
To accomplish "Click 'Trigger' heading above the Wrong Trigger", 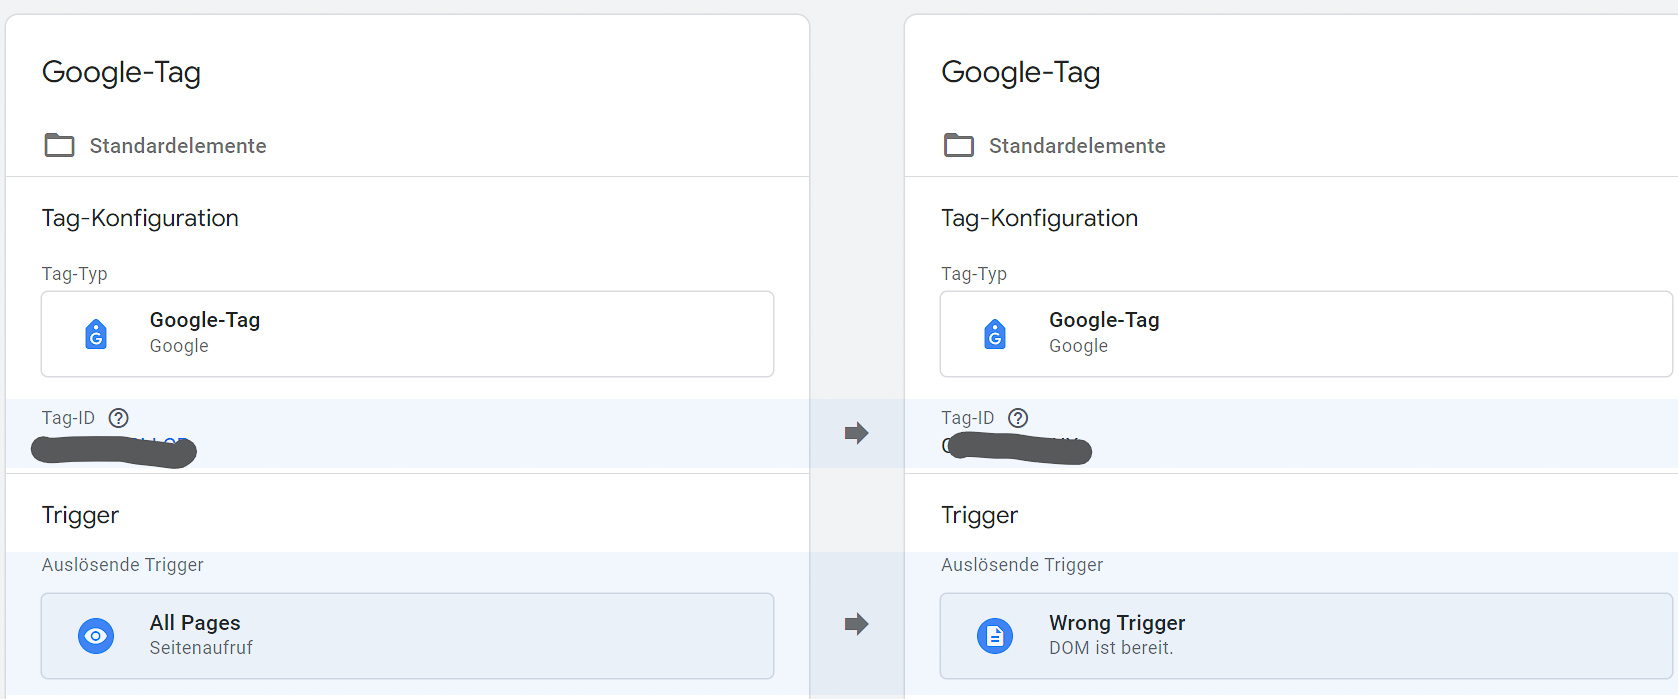I will tap(979, 515).
